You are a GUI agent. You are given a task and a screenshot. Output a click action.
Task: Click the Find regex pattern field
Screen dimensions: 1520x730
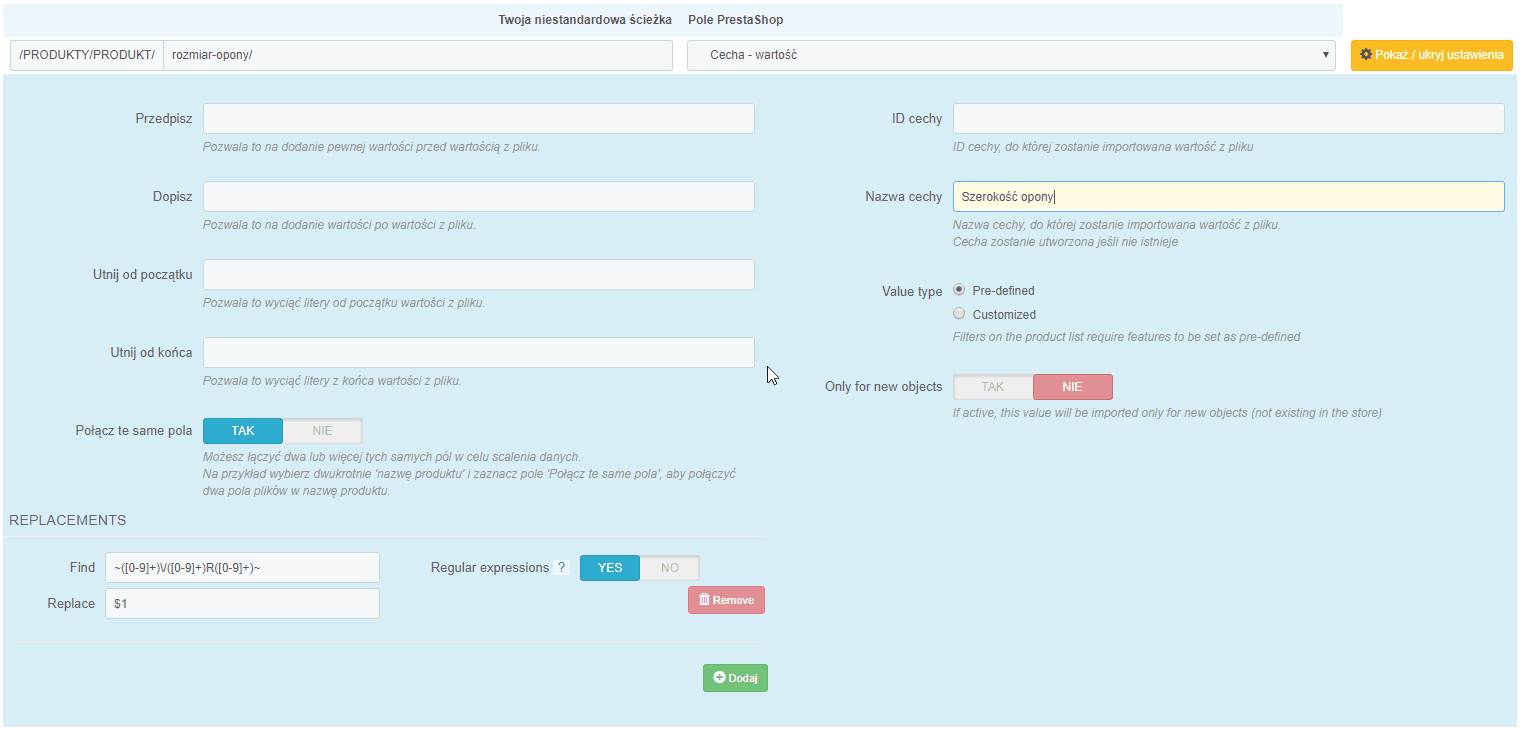(242, 568)
